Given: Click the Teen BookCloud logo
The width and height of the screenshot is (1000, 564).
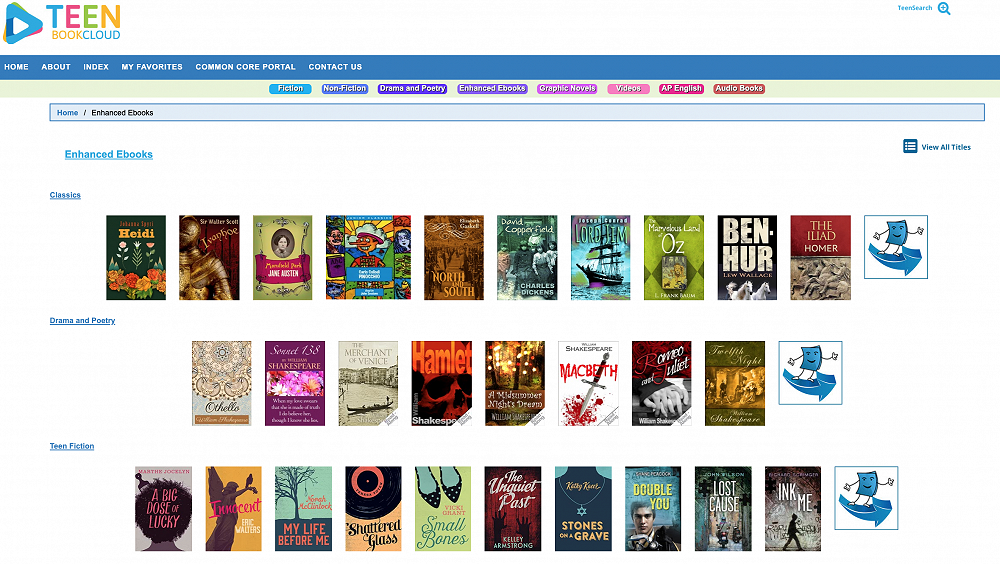Looking at the screenshot, I should click(62, 23).
